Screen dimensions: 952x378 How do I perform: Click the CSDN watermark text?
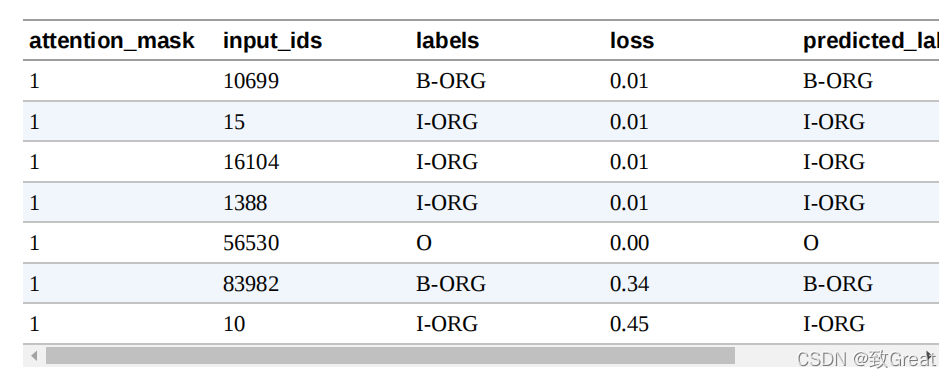[x=866, y=359]
